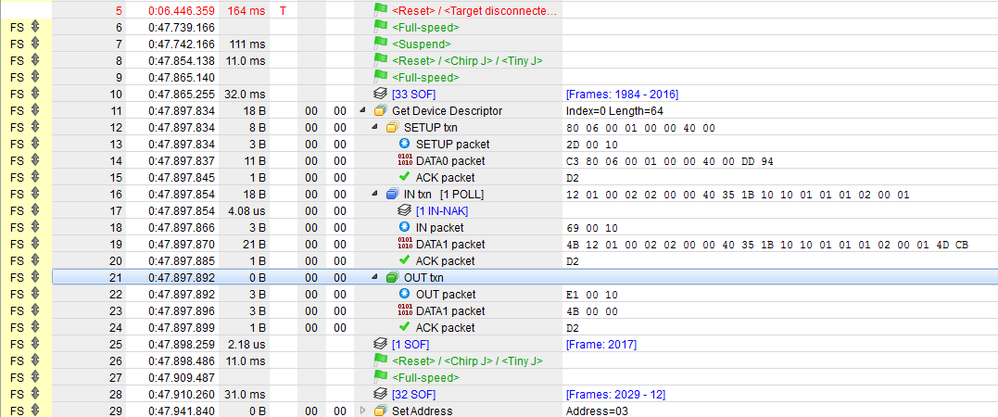Viewport: 998px width, 417px height.
Task: Click the green checkmark in index 24 ACK packet row
Action: 404,327
